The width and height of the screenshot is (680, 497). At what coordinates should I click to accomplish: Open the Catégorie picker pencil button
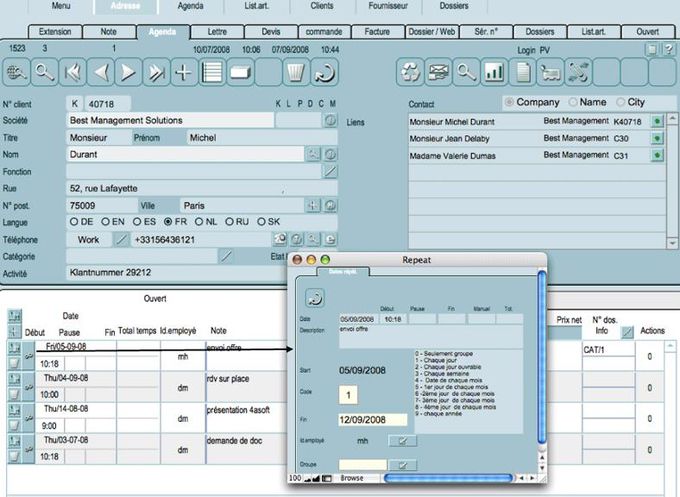[226, 256]
